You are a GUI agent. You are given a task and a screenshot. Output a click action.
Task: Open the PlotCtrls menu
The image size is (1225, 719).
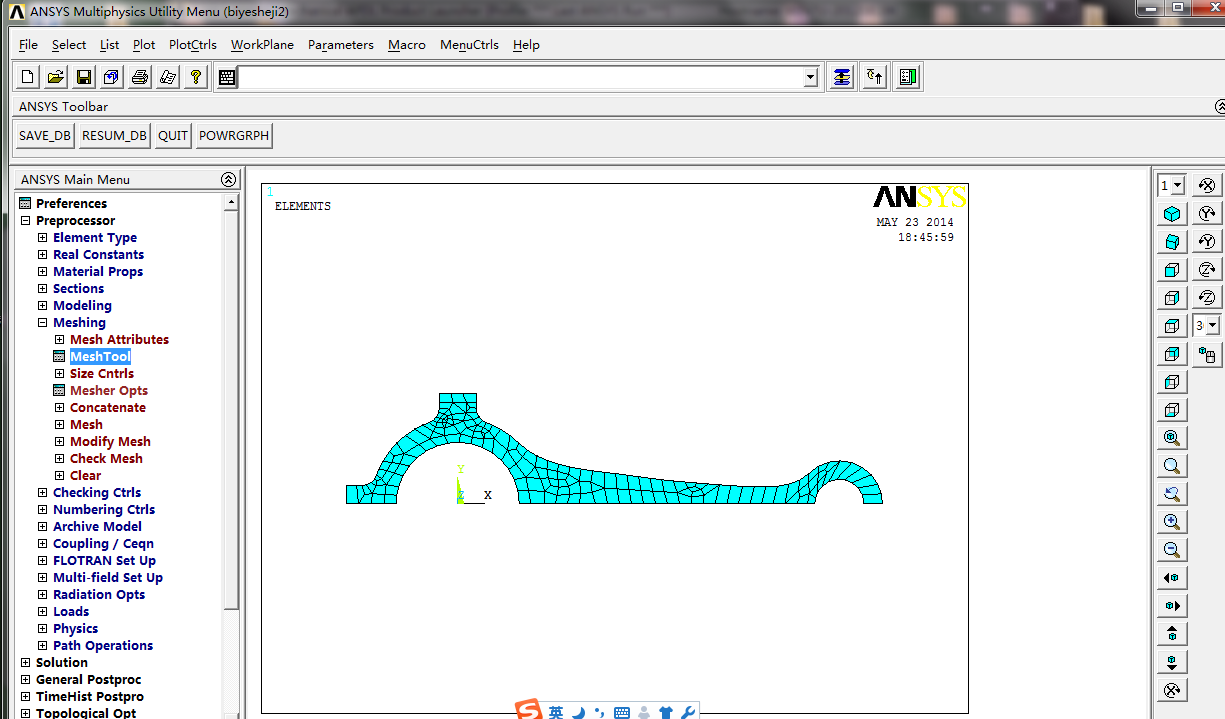[193, 45]
